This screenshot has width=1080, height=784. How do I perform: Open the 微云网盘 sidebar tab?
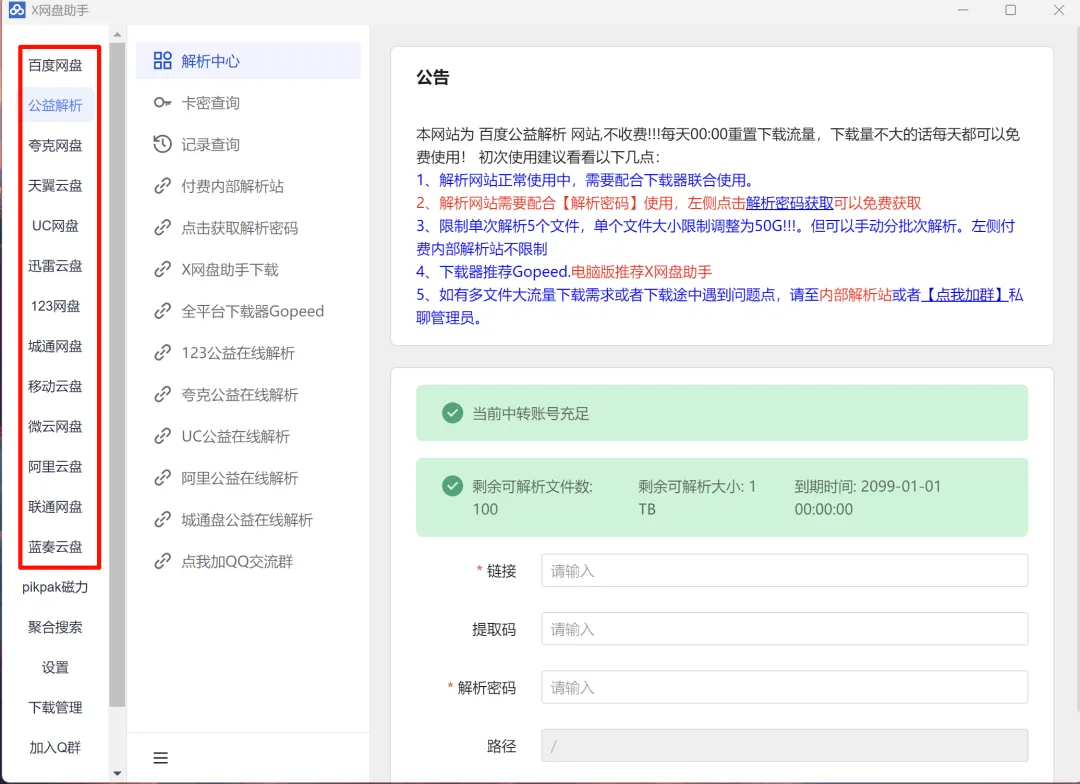(x=55, y=426)
